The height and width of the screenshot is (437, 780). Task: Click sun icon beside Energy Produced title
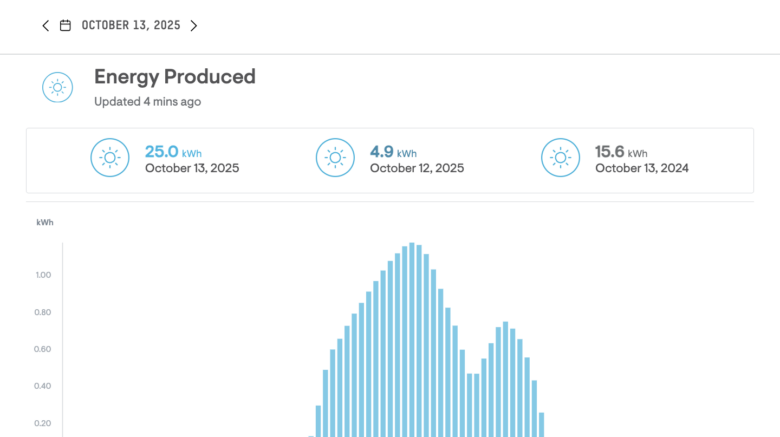click(x=58, y=88)
